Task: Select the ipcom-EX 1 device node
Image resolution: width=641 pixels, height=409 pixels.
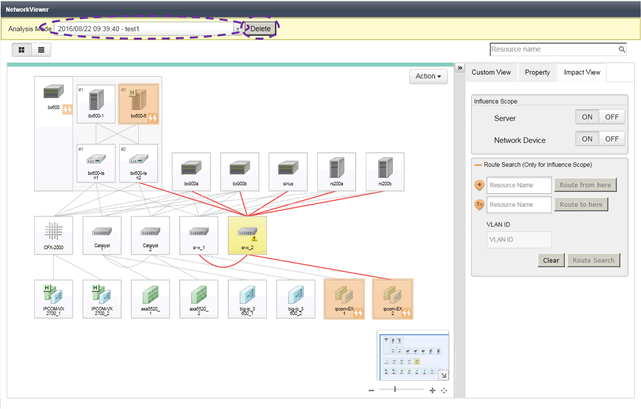Action: coord(343,297)
